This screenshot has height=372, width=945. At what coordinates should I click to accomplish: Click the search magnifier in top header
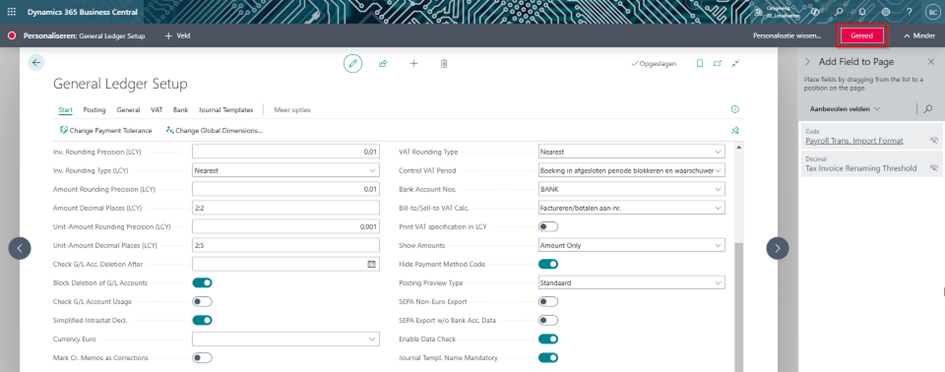click(838, 12)
